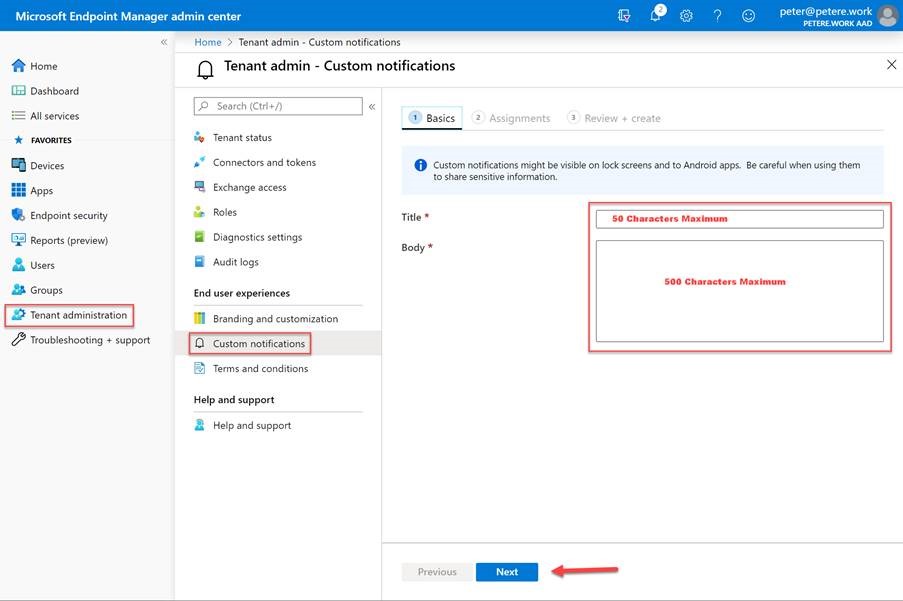Image resolution: width=903 pixels, height=601 pixels.
Task: Open portal settings gear icon
Action: tap(686, 16)
